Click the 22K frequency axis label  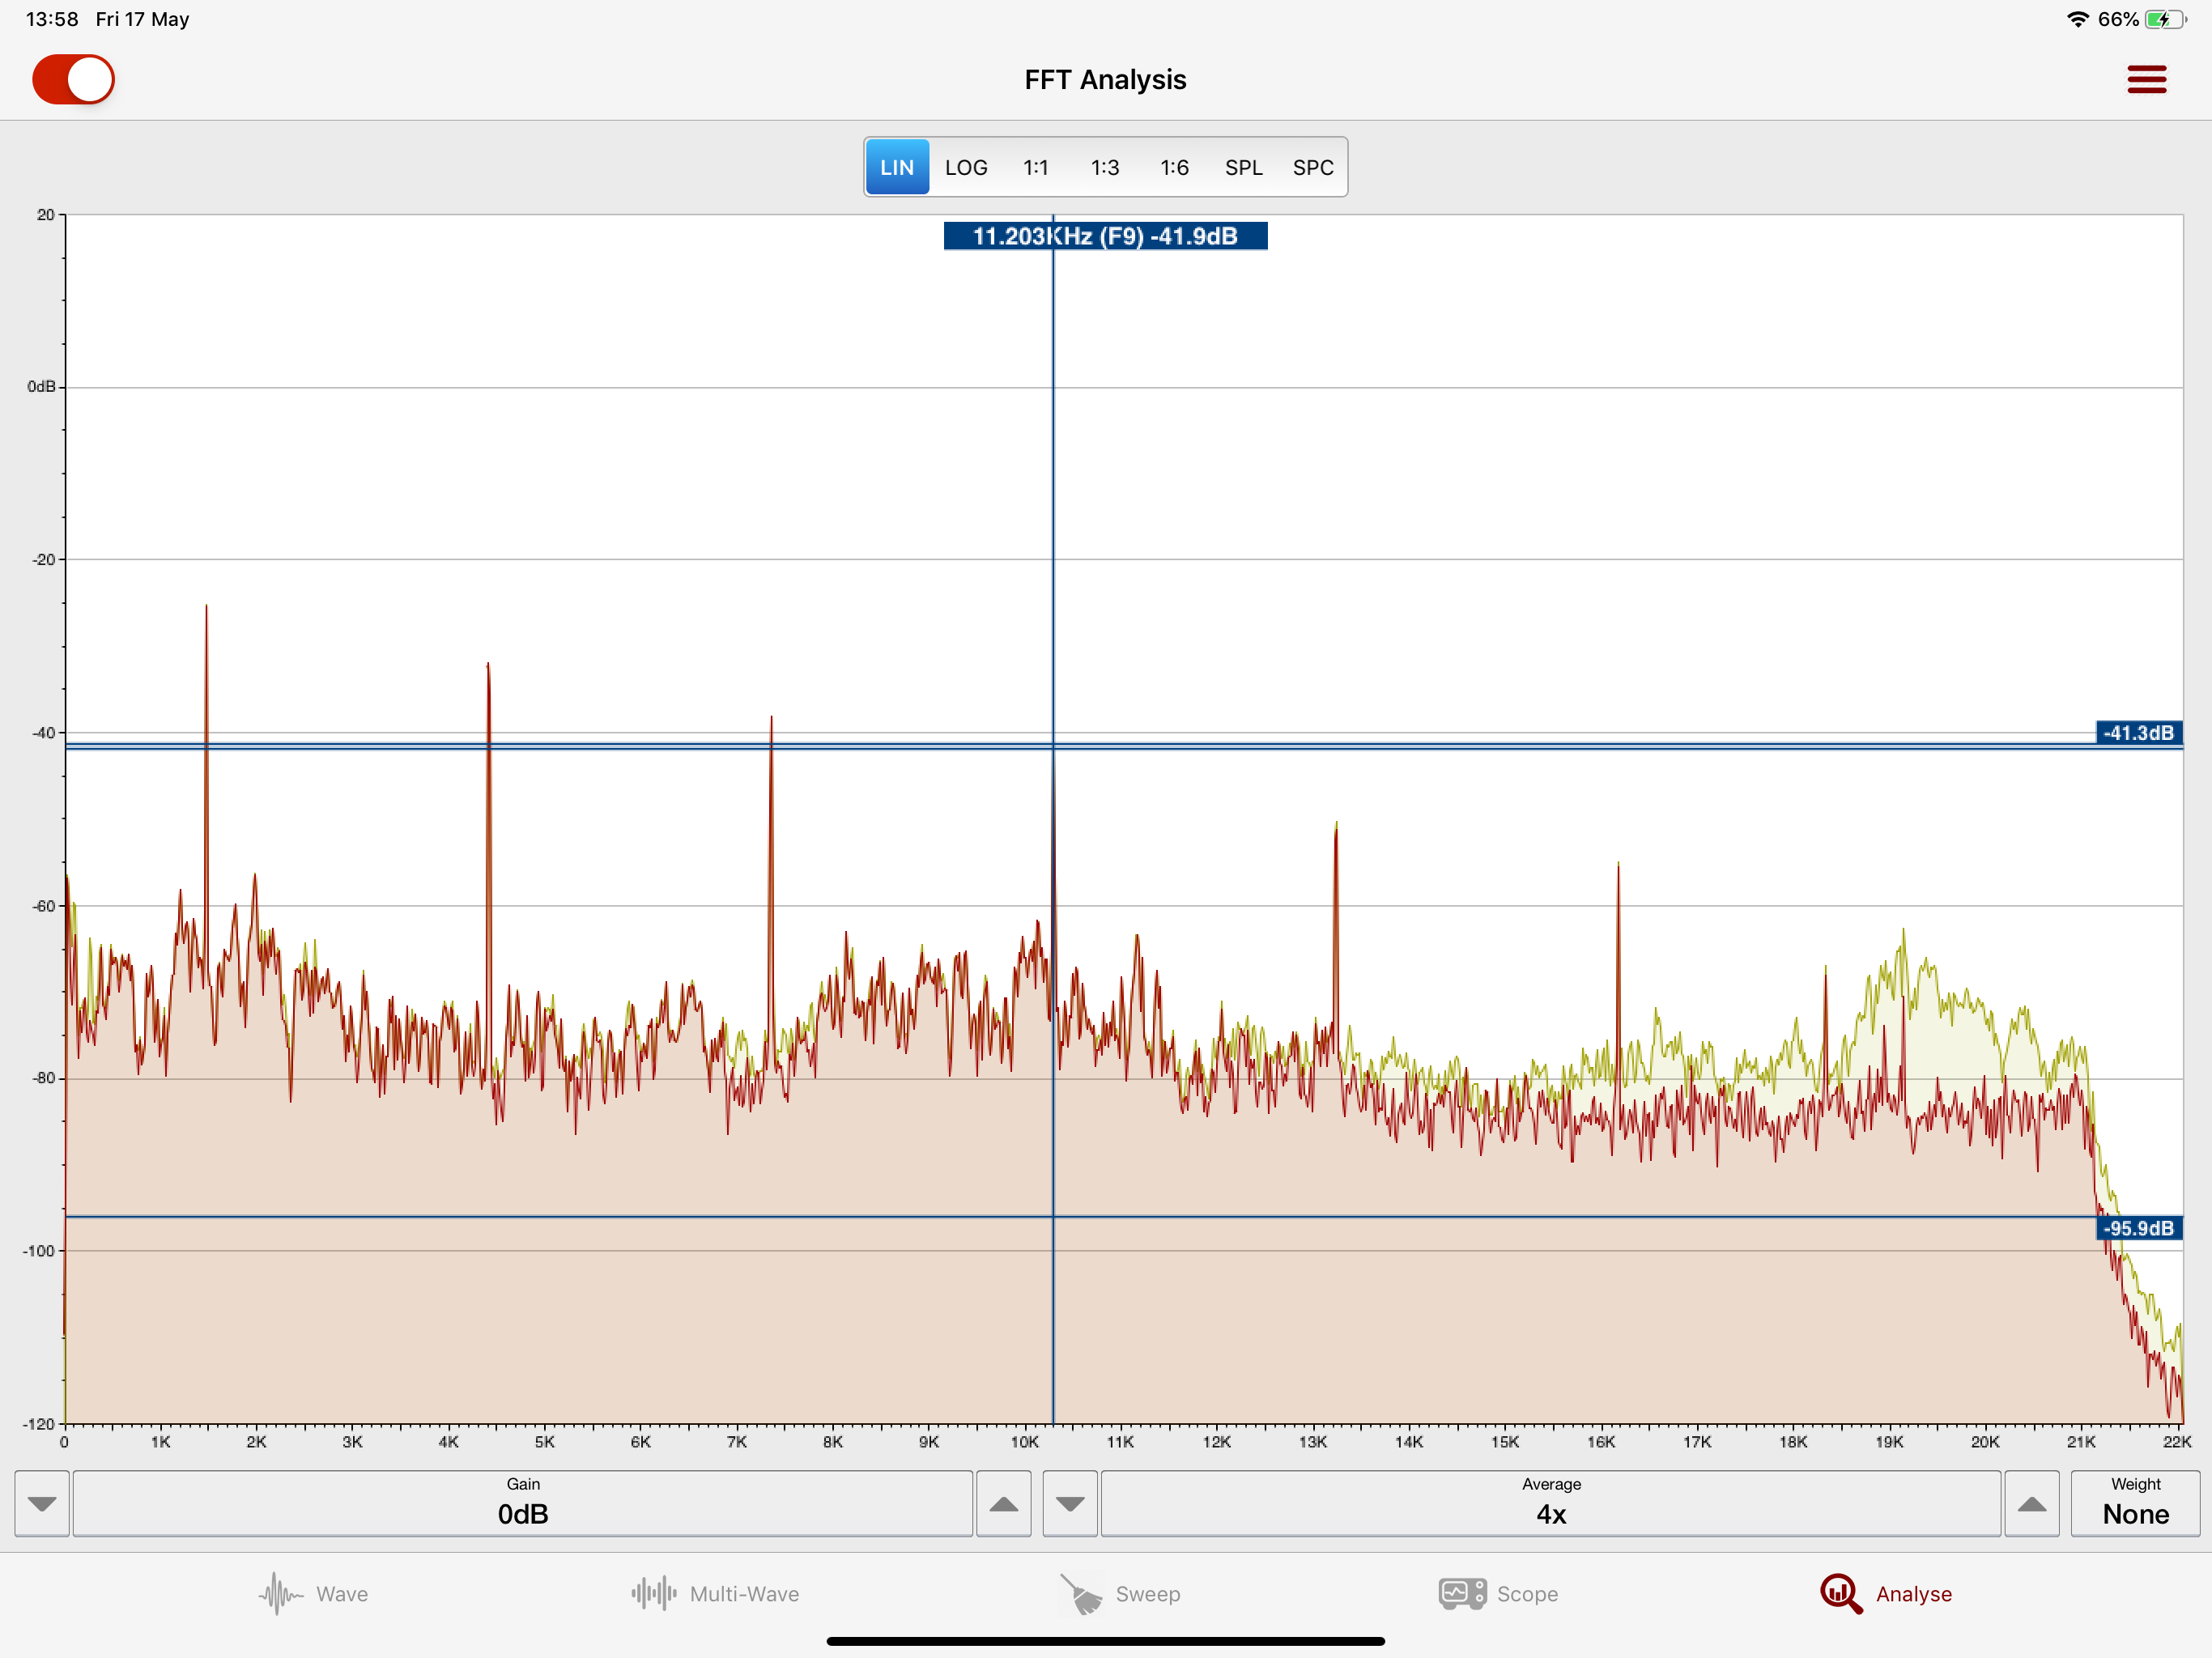(2177, 1442)
